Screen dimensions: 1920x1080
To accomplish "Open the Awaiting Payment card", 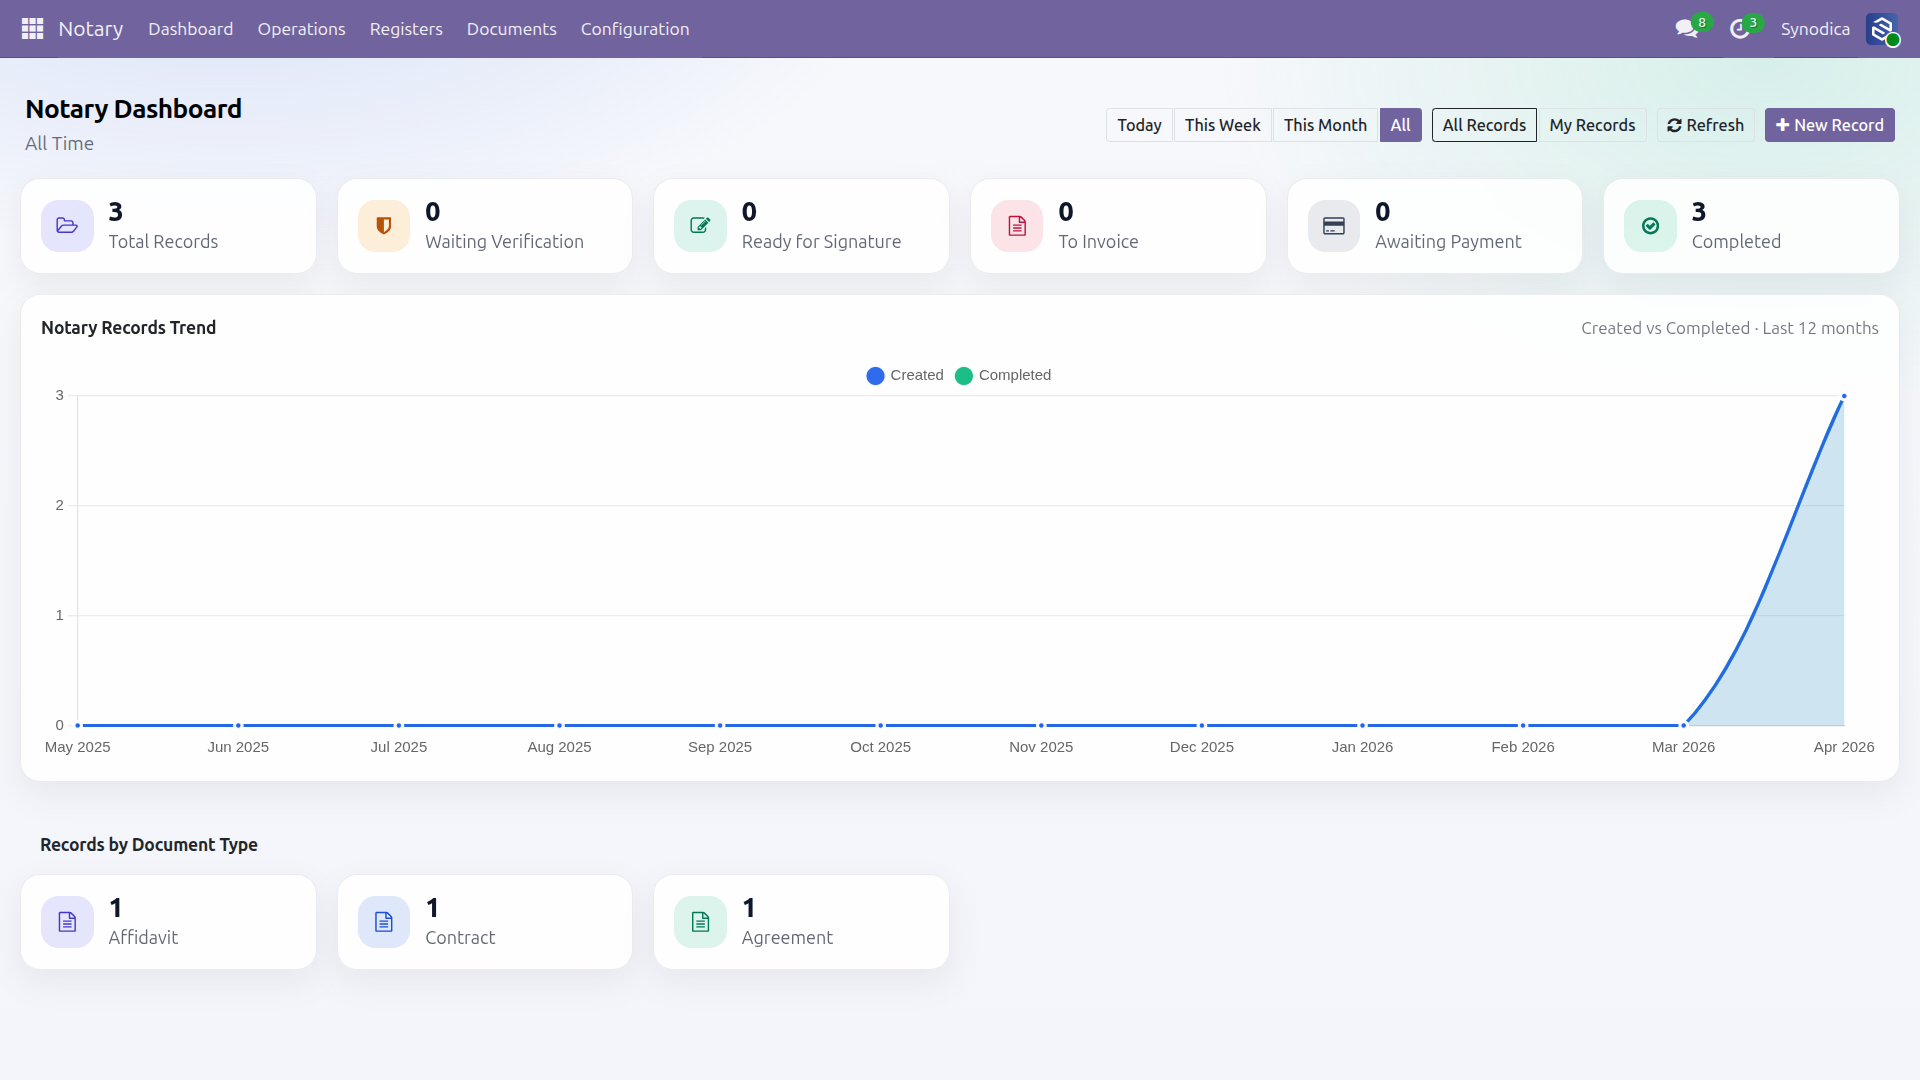I will pos(1435,226).
